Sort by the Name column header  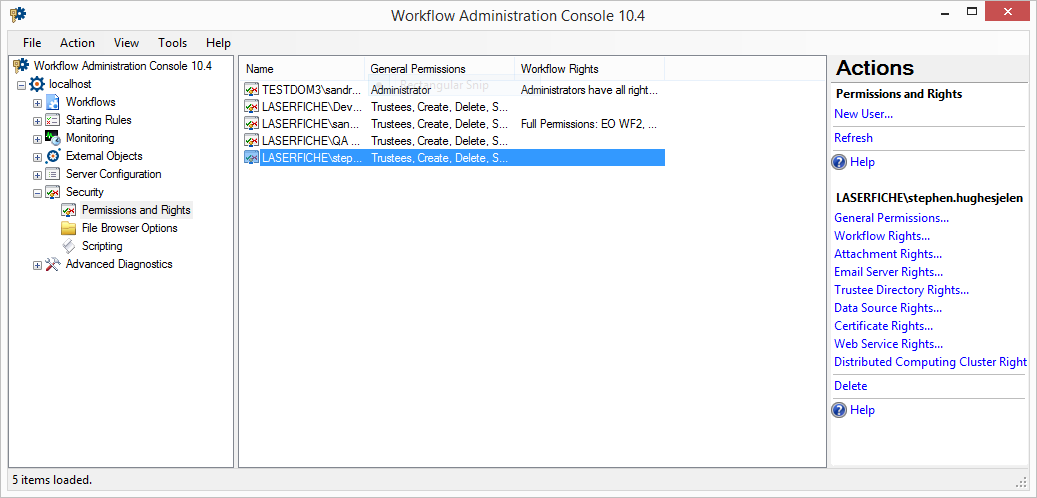click(x=302, y=69)
